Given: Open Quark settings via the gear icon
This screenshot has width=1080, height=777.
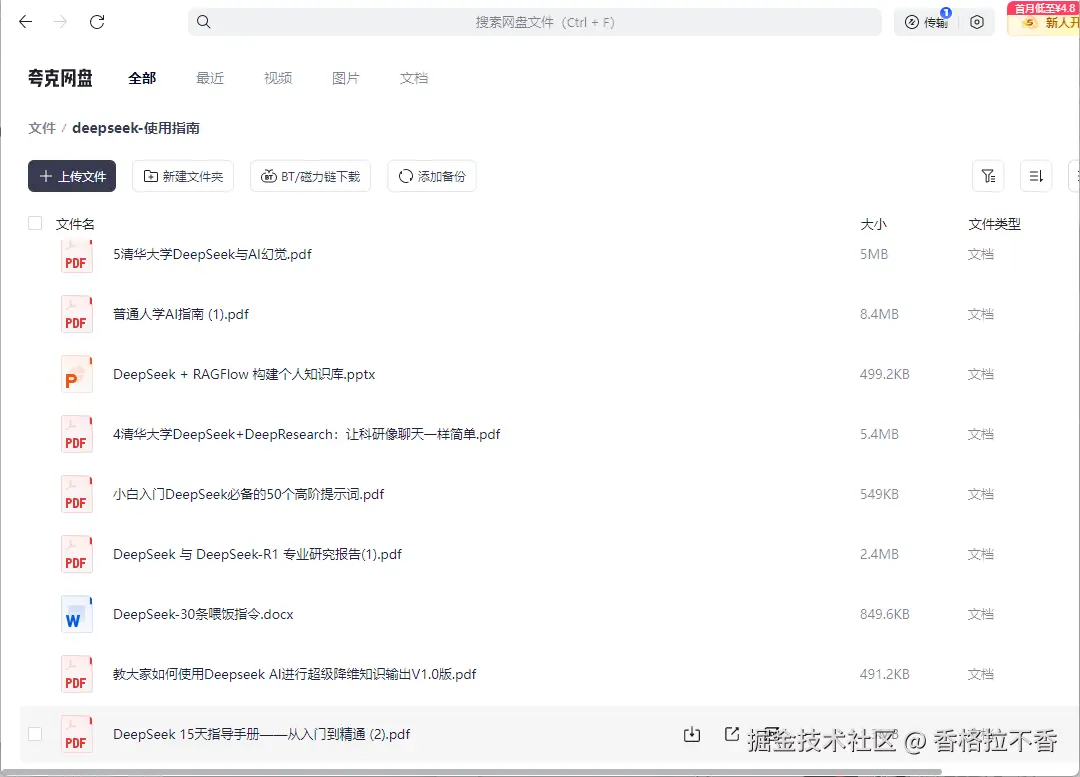Looking at the screenshot, I should tap(977, 21).
